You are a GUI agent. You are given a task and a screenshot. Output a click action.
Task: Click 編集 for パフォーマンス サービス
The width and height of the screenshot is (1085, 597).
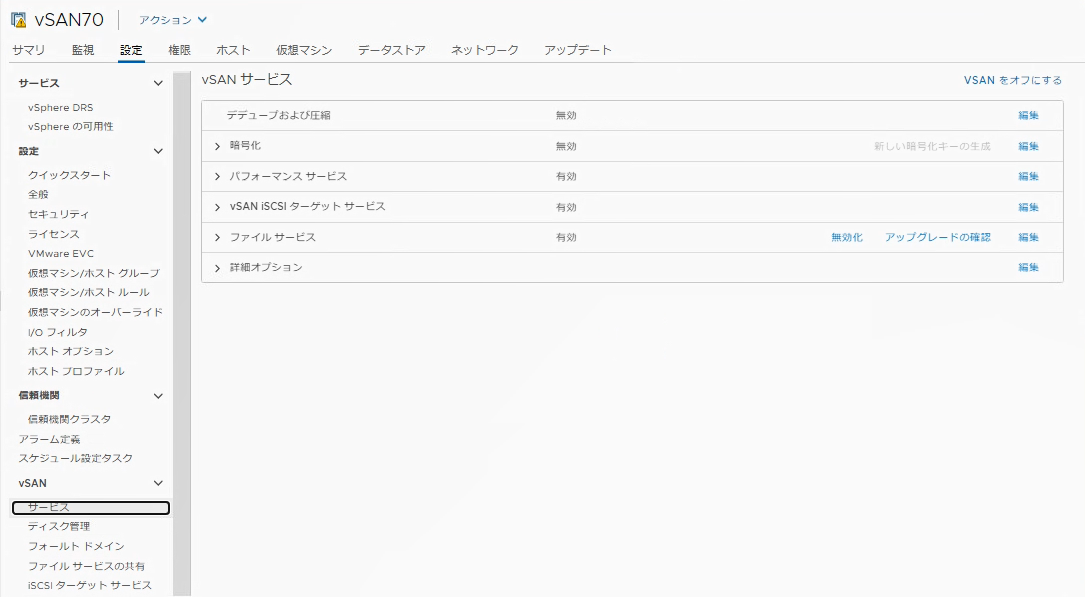tap(1028, 176)
